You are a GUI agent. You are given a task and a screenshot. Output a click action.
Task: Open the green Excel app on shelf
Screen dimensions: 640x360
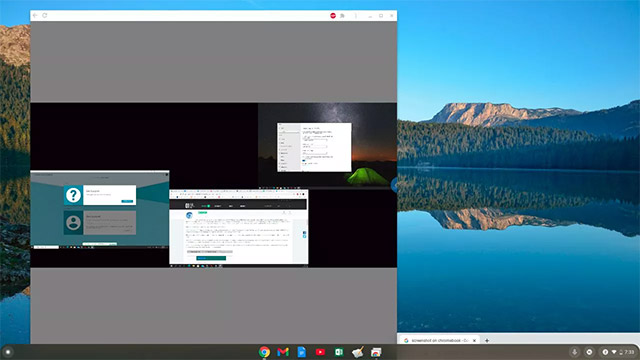click(339, 352)
